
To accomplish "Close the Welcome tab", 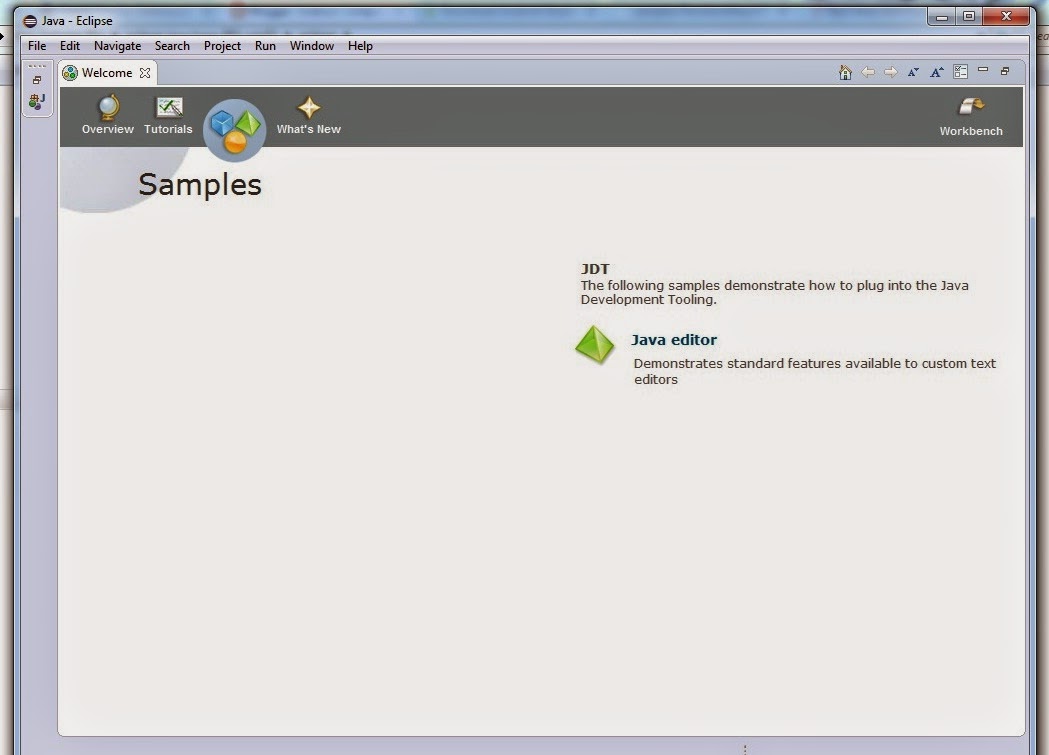I will coord(145,73).
